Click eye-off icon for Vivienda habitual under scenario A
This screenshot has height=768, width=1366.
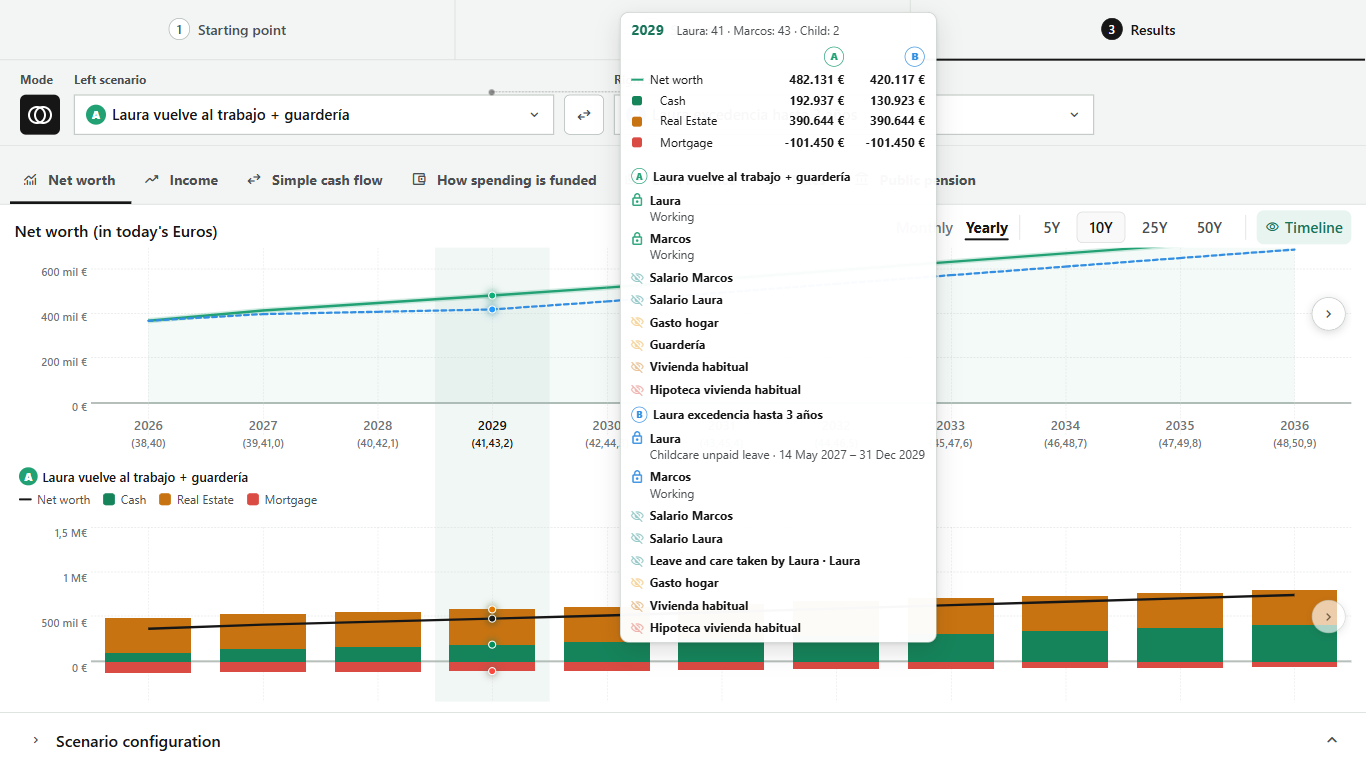(638, 367)
